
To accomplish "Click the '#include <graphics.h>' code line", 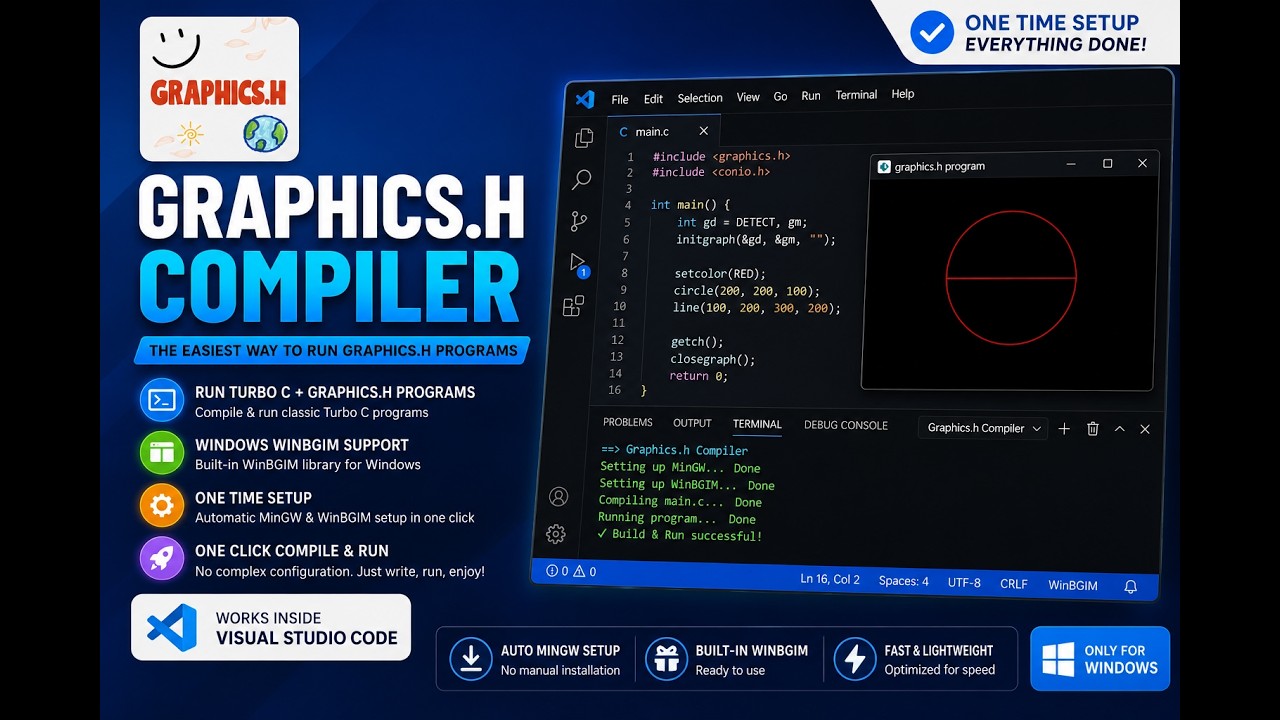I will (x=721, y=156).
